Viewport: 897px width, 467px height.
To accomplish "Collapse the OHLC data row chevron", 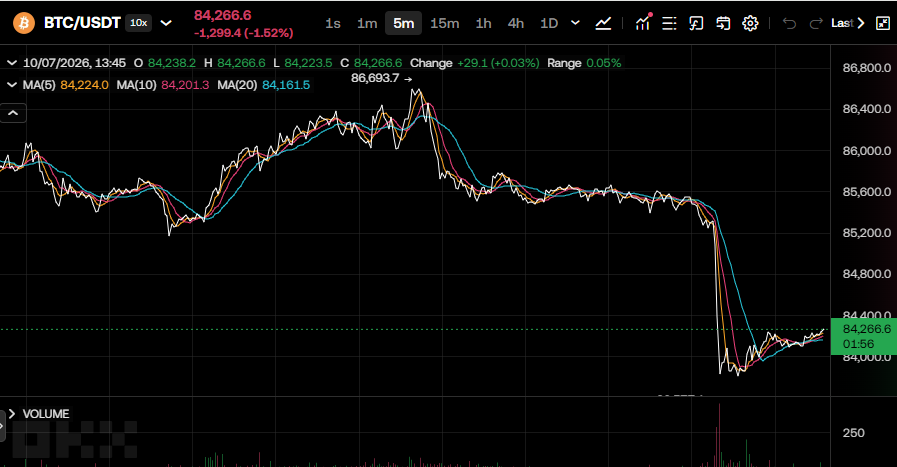I will 11,63.
